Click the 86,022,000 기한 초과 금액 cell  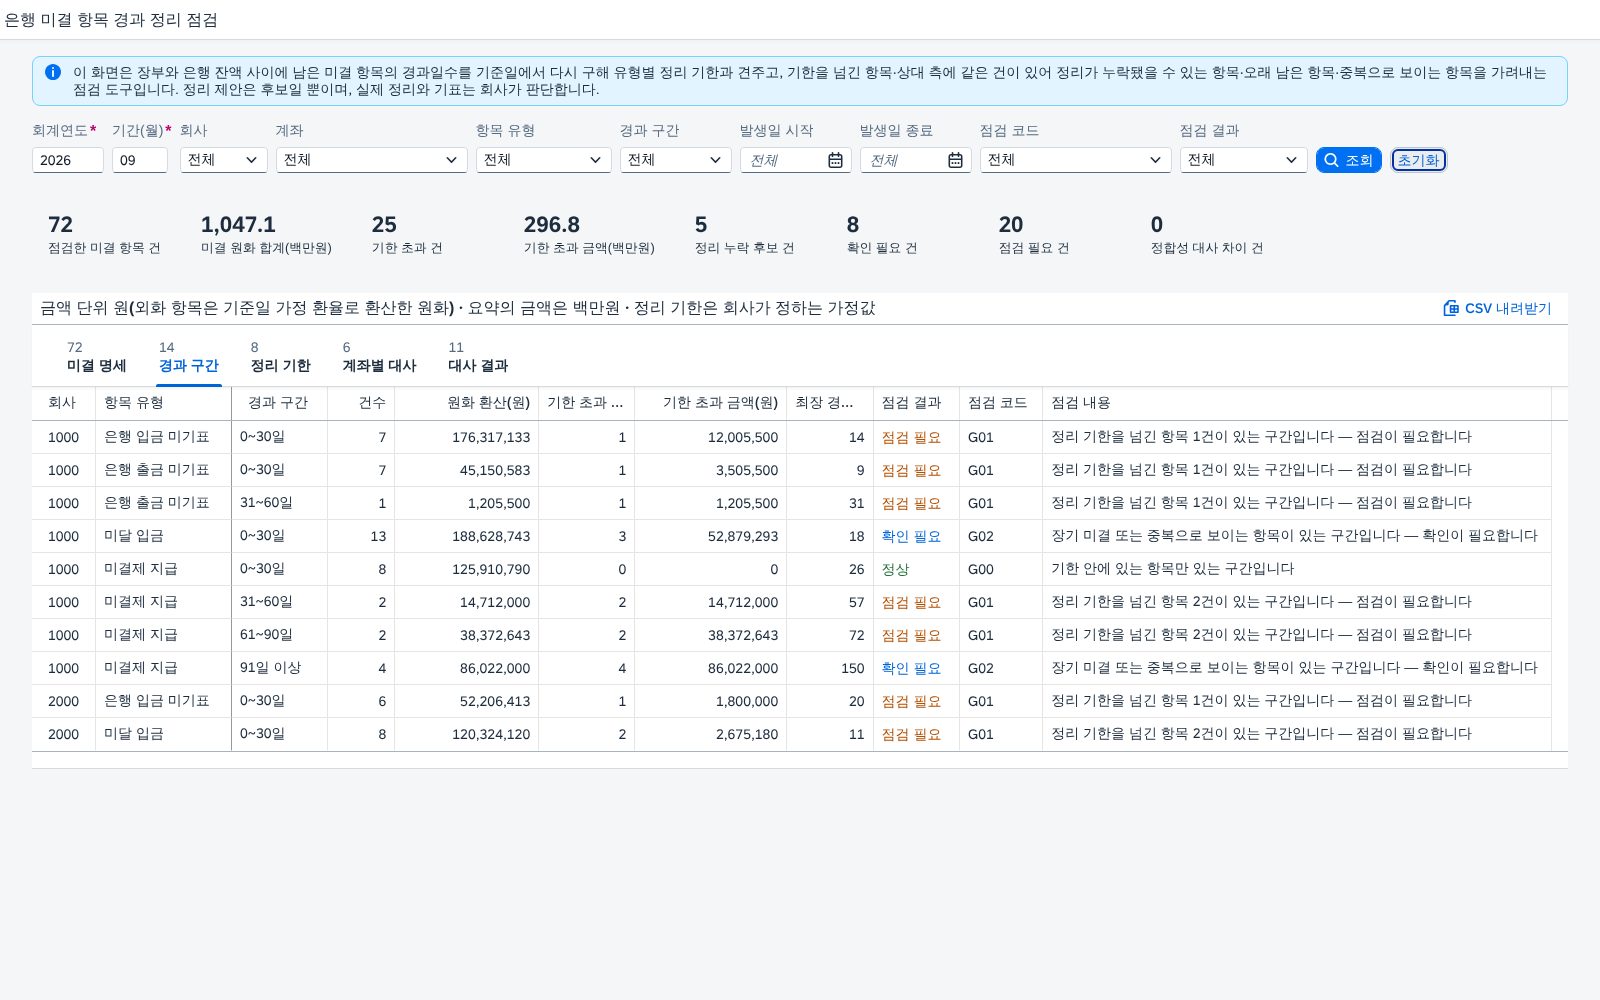pos(711,668)
